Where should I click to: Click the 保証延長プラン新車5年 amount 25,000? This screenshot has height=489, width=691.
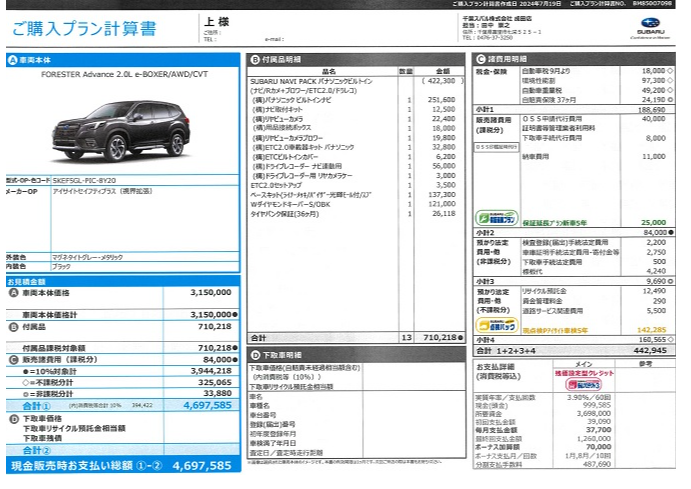(654, 223)
